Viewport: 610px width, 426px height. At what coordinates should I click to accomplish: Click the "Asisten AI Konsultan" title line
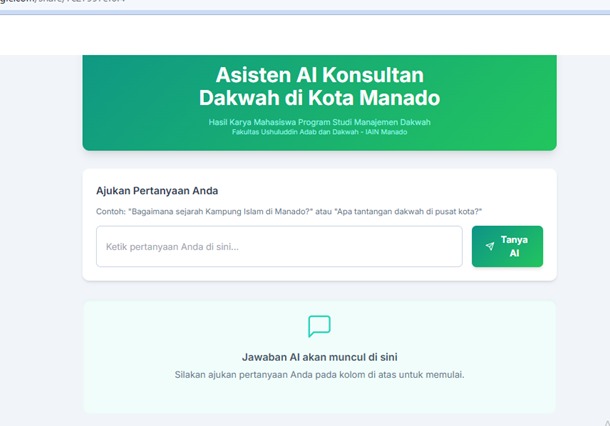[319, 76]
